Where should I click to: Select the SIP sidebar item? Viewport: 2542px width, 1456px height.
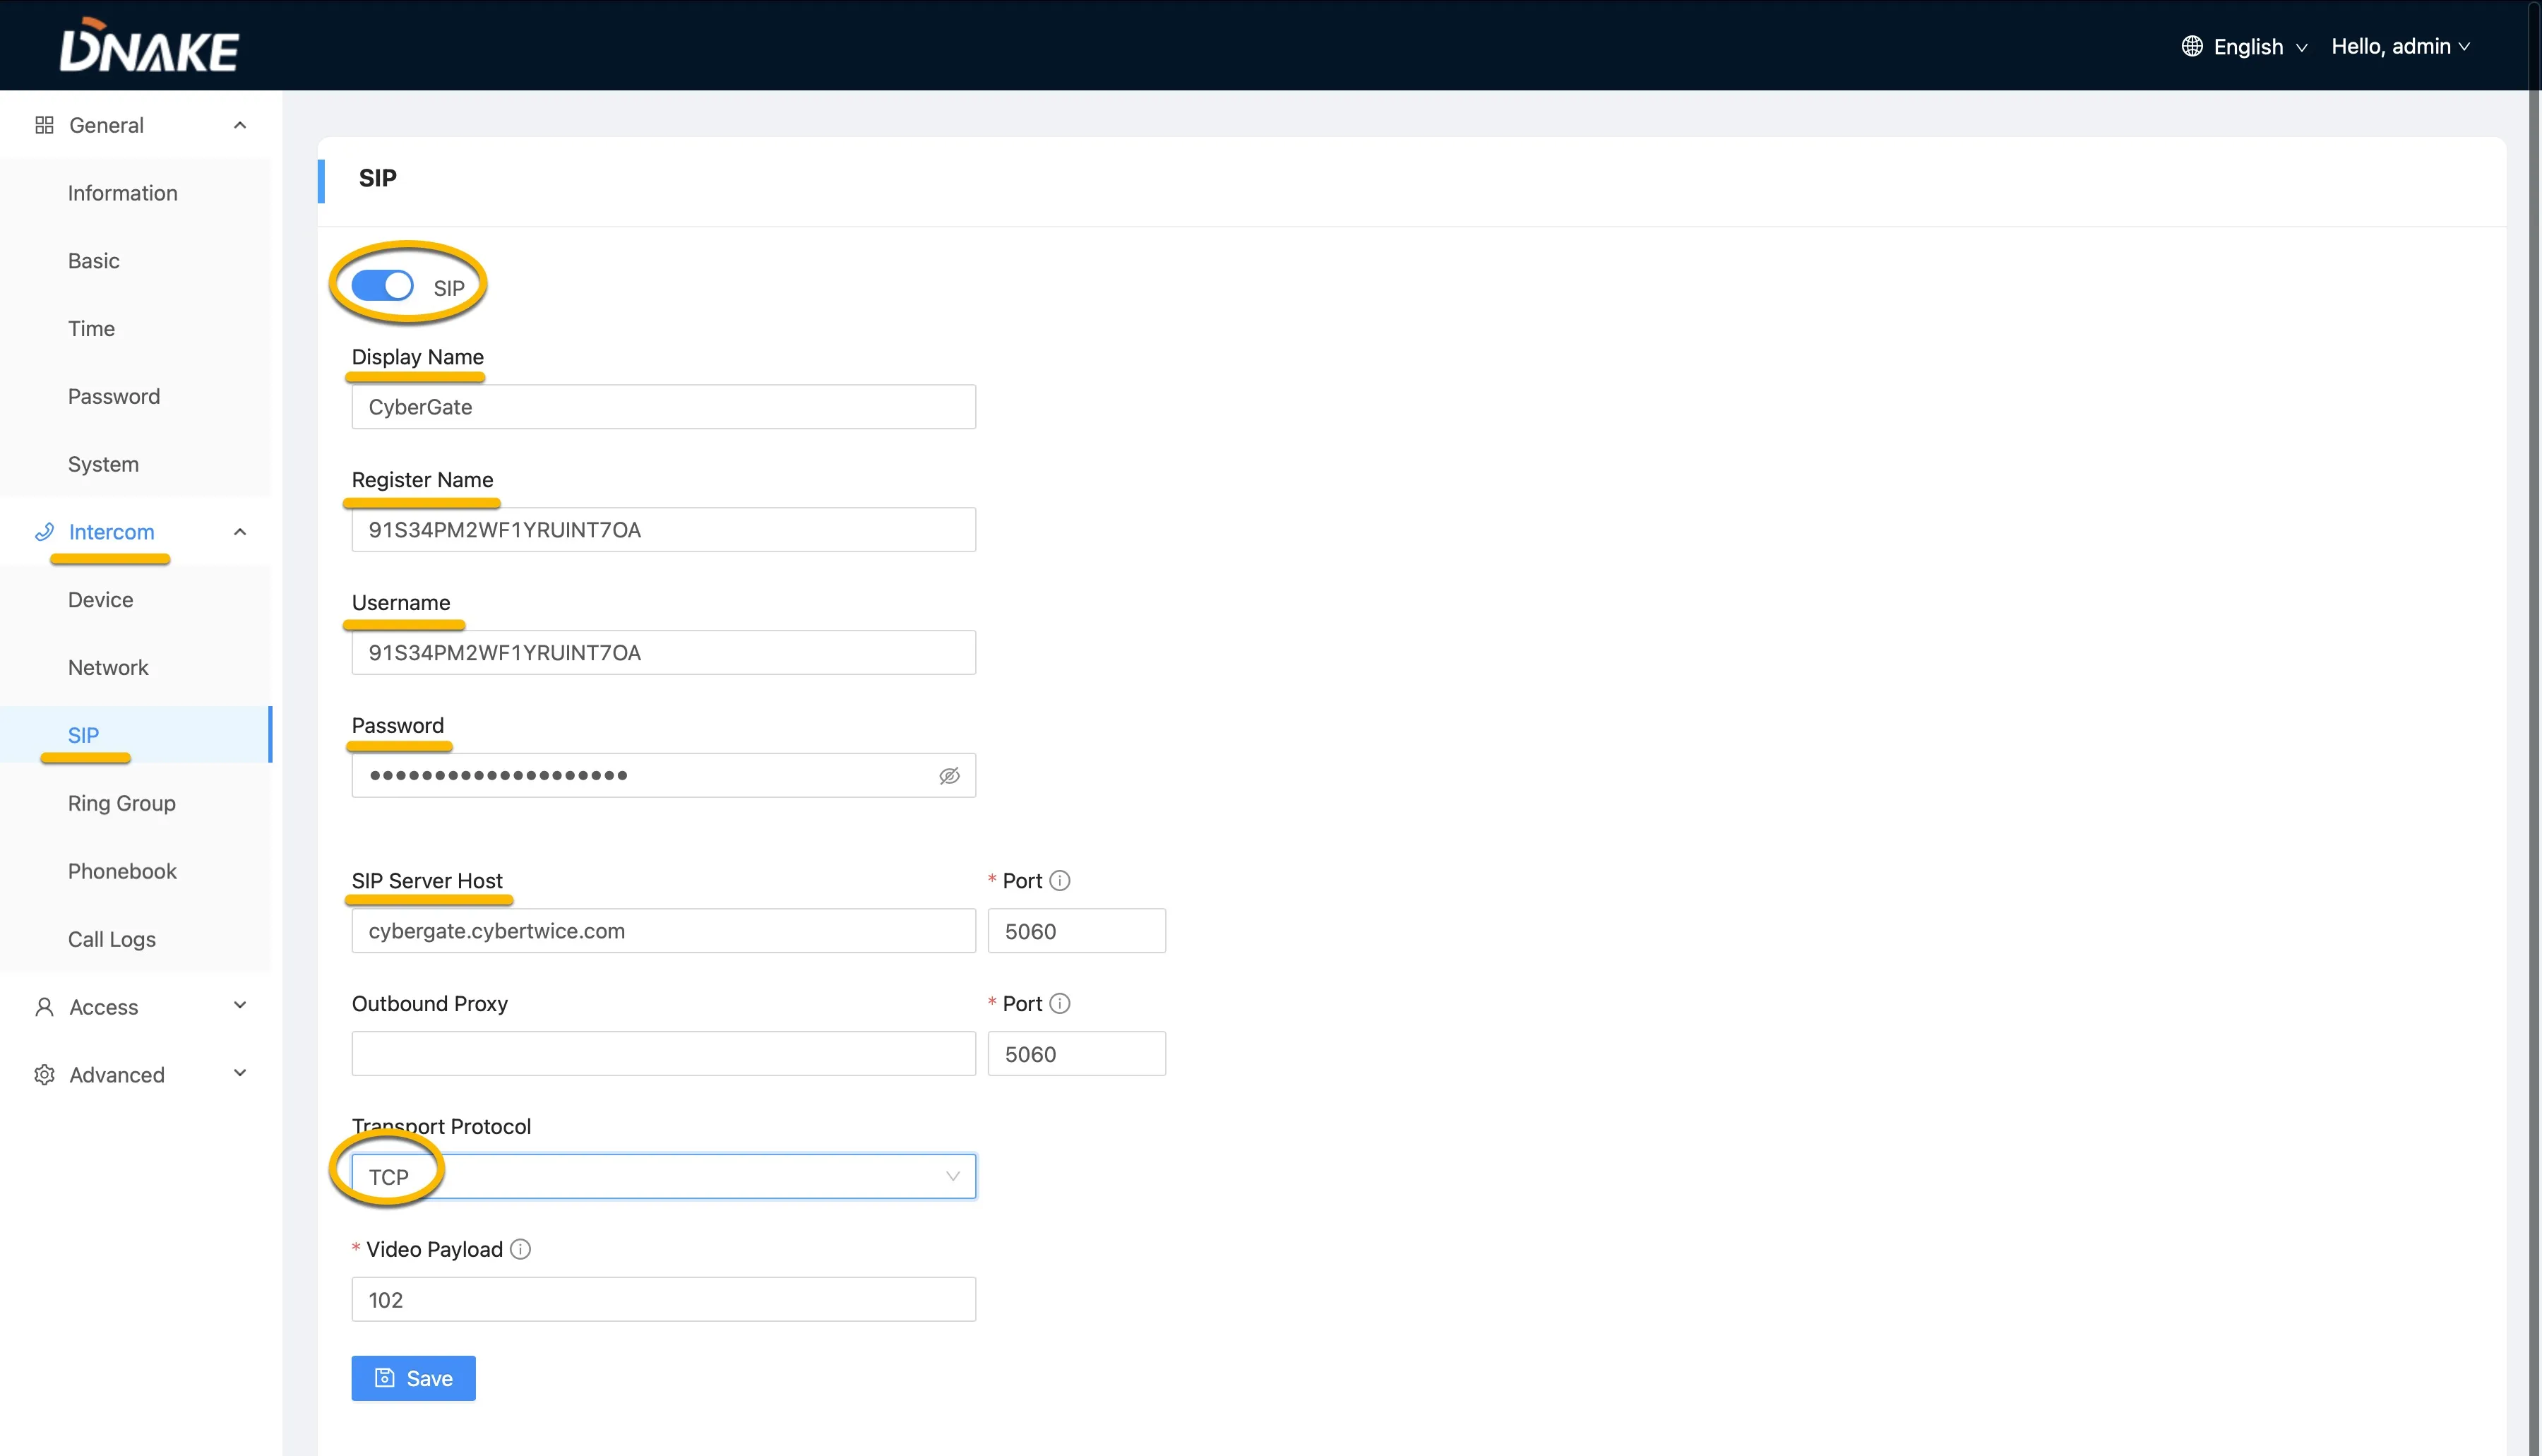(x=136, y=735)
